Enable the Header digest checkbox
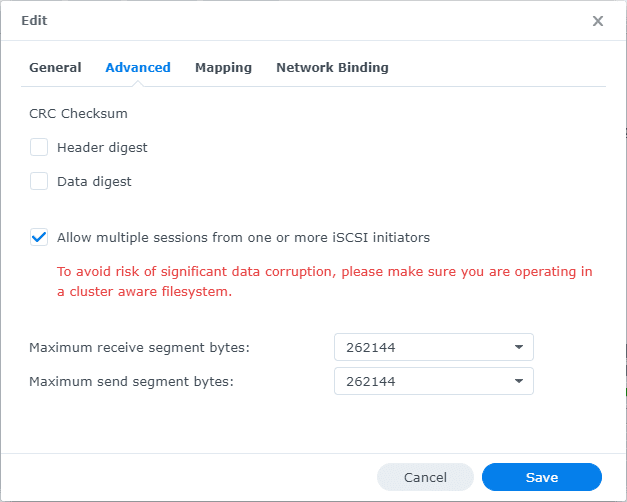 (39, 148)
